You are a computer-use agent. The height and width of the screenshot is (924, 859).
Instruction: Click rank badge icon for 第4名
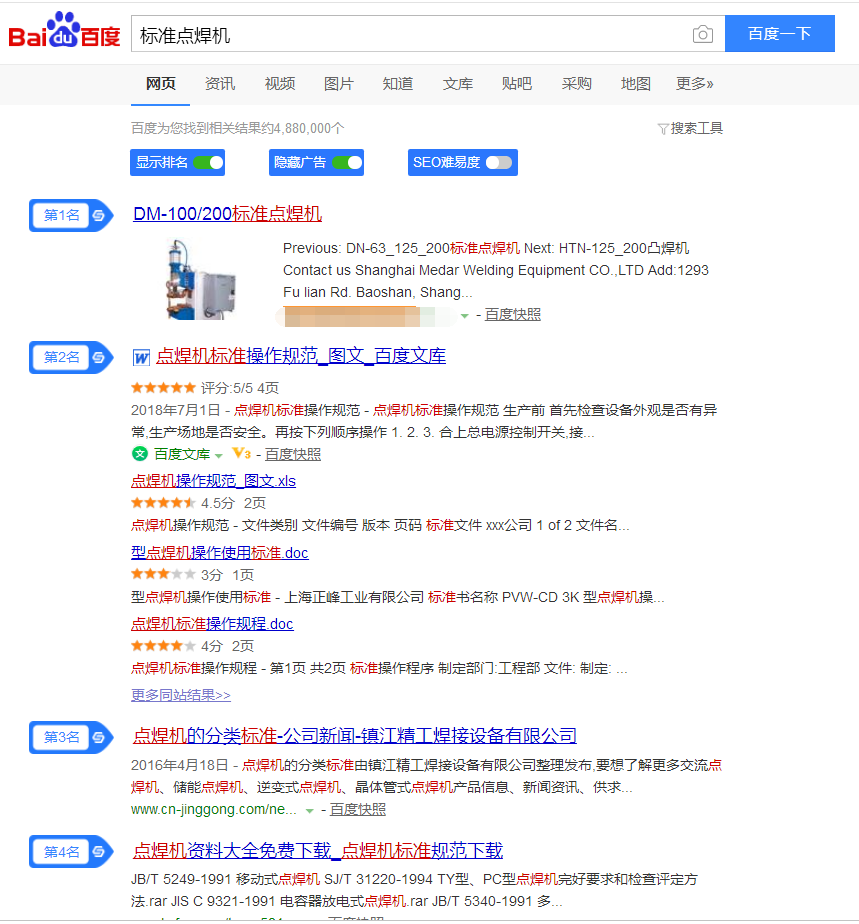click(99, 852)
